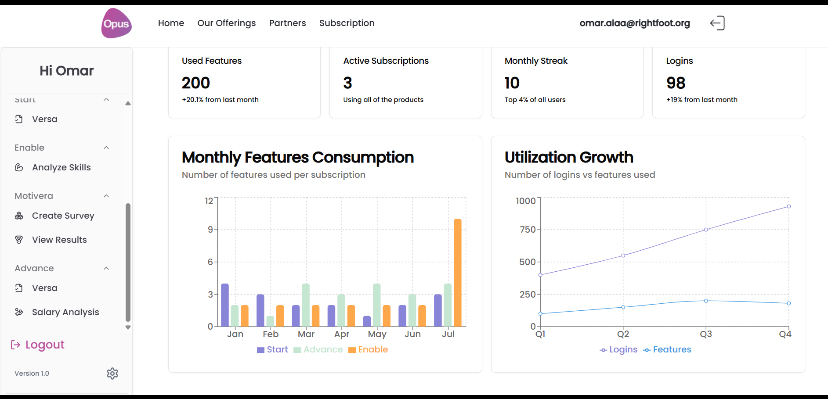828x399 pixels.
Task: Click 'Using all of the products' text
Action: [x=383, y=100]
